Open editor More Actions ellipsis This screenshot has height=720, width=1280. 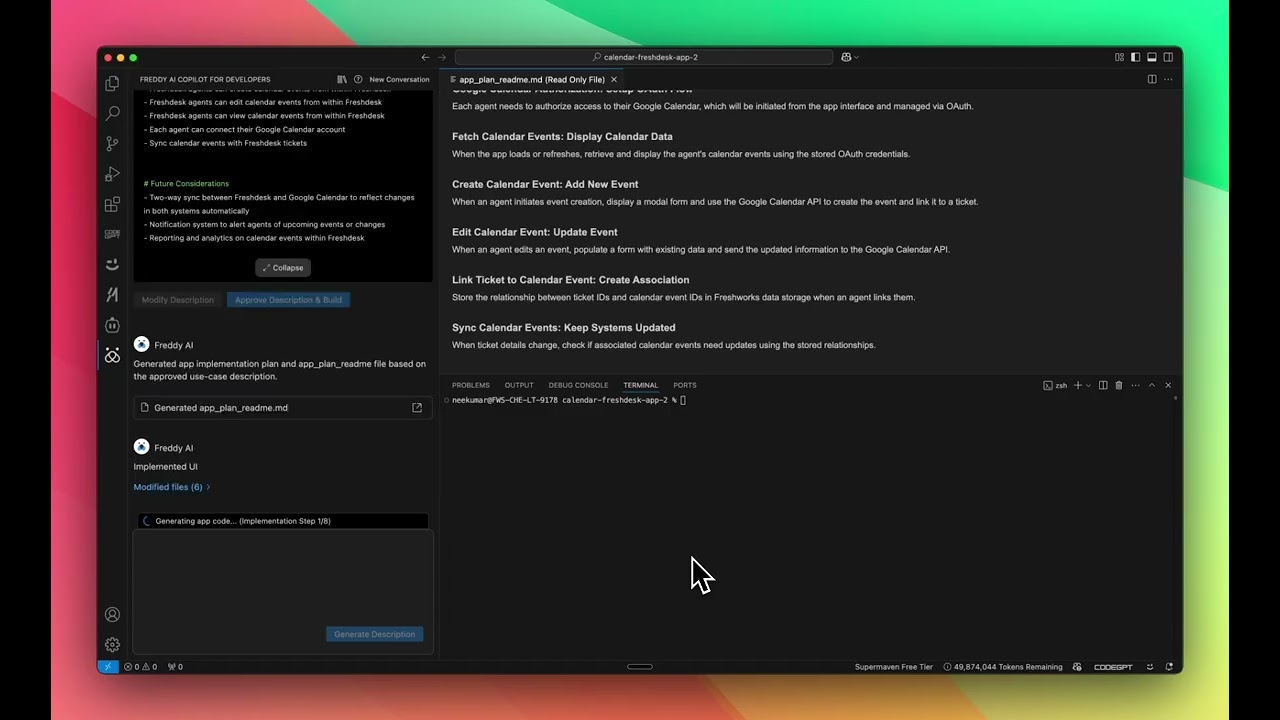pyautogui.click(x=1168, y=79)
